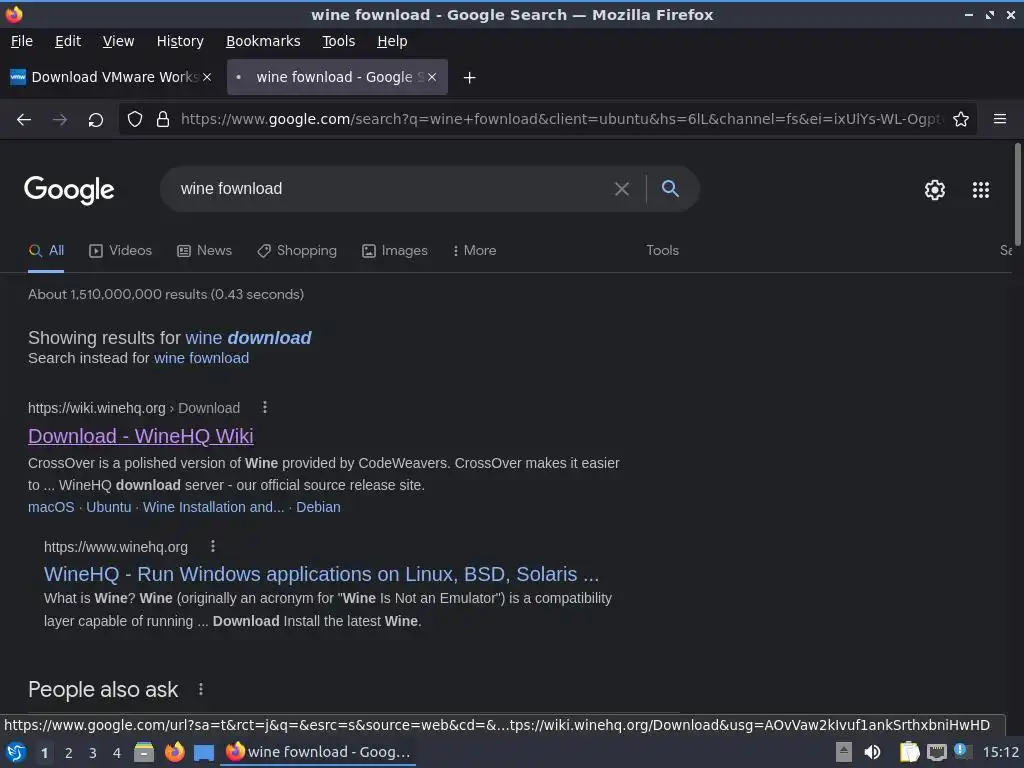Viewport: 1024px width, 768px height.
Task: Select the Shopping search tab
Action: tap(297, 251)
